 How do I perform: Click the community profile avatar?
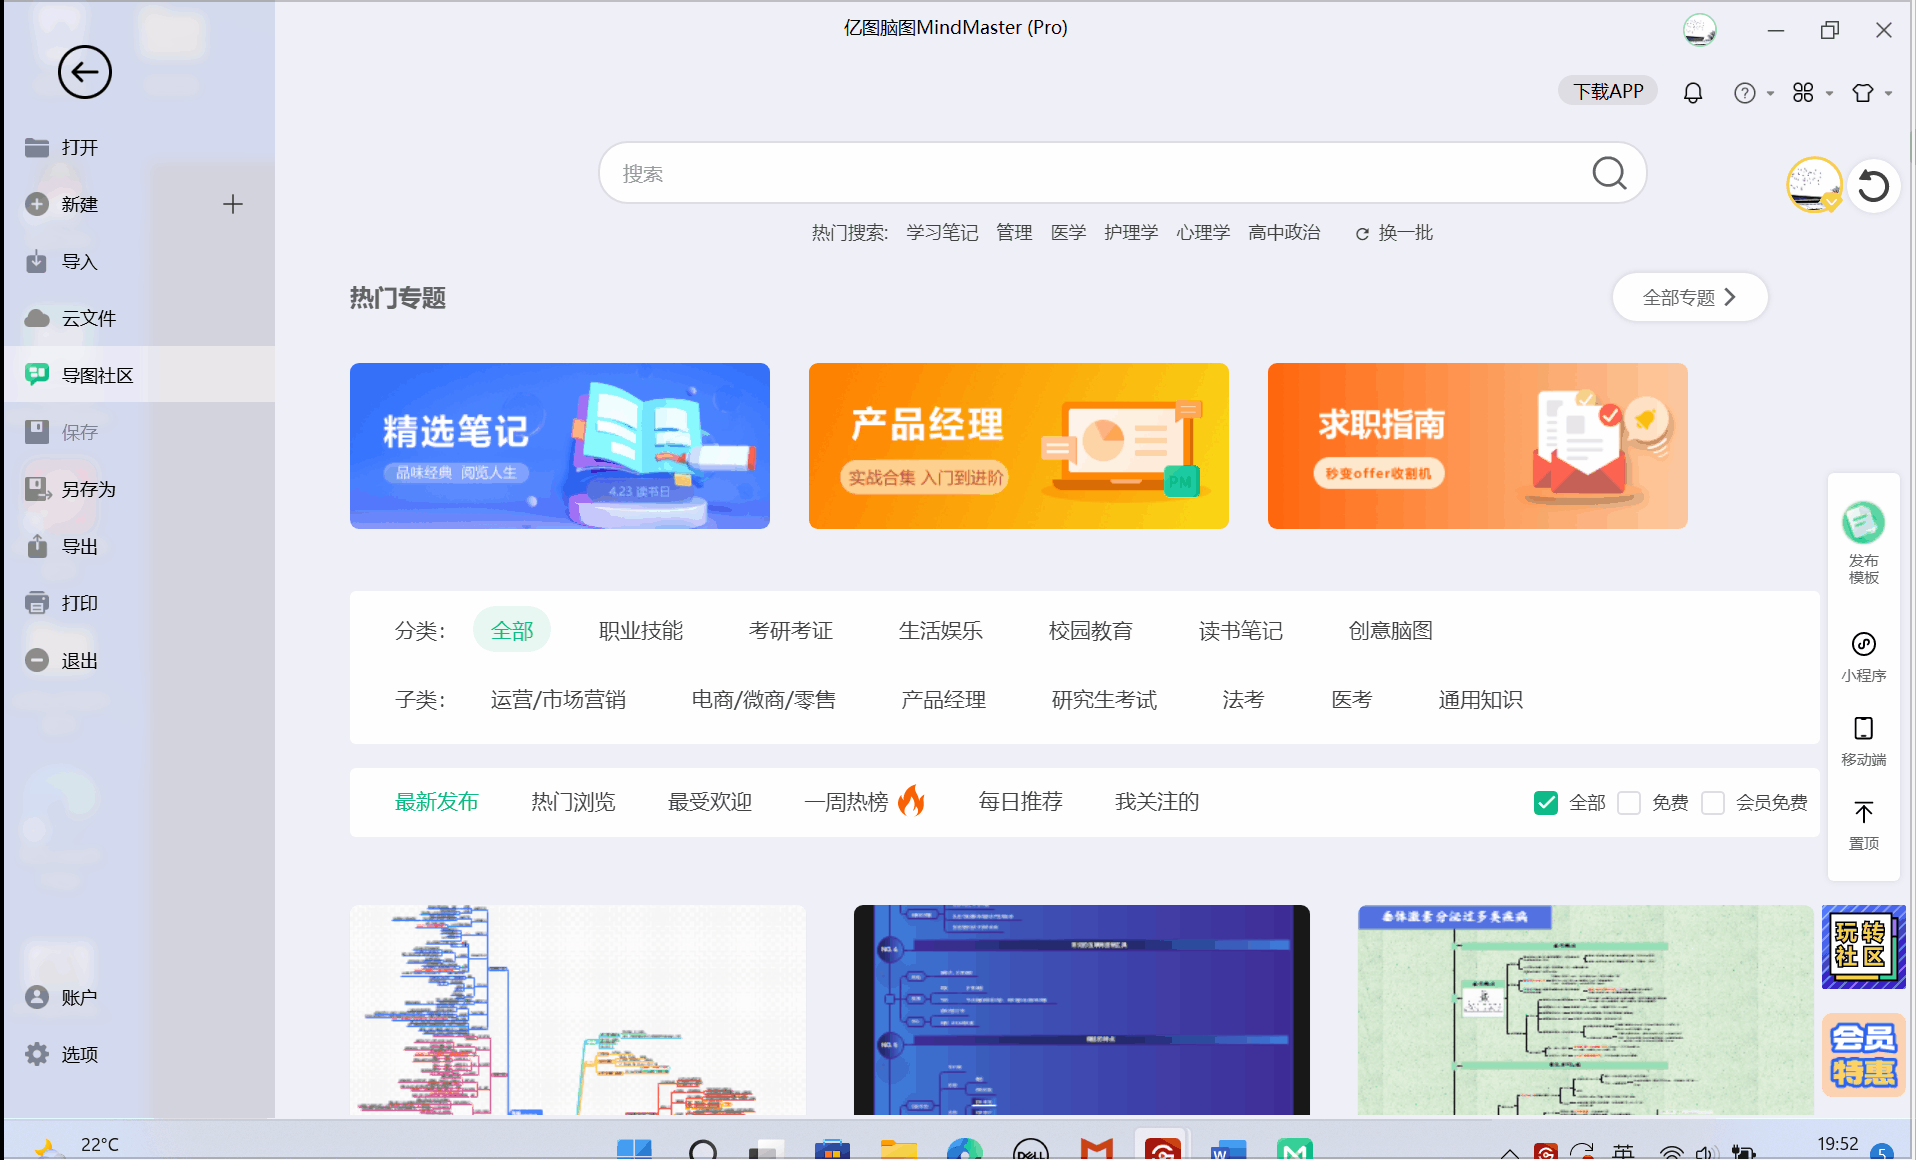pos(1814,185)
